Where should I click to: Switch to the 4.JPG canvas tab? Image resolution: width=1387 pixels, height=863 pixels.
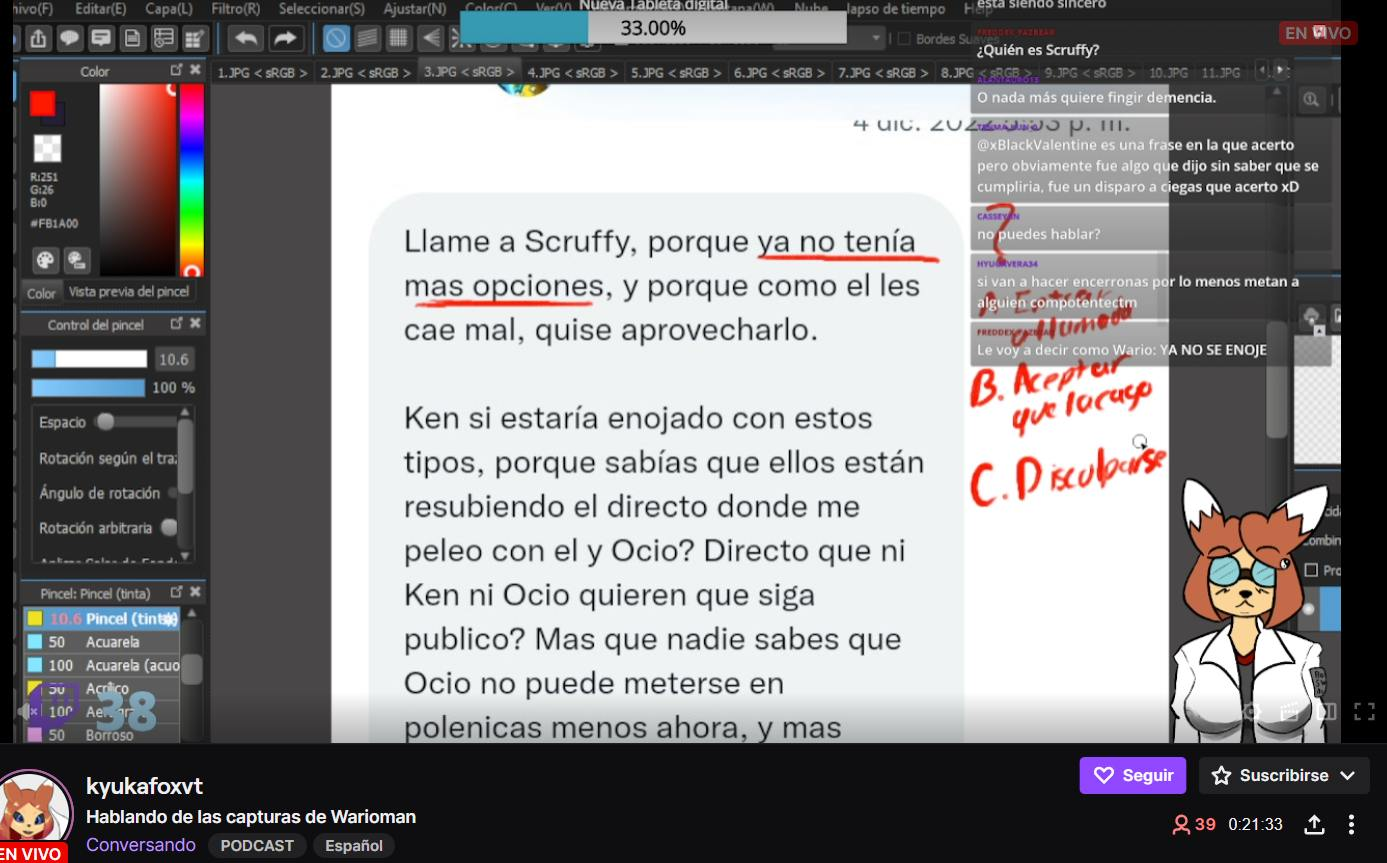pyautogui.click(x=572, y=73)
